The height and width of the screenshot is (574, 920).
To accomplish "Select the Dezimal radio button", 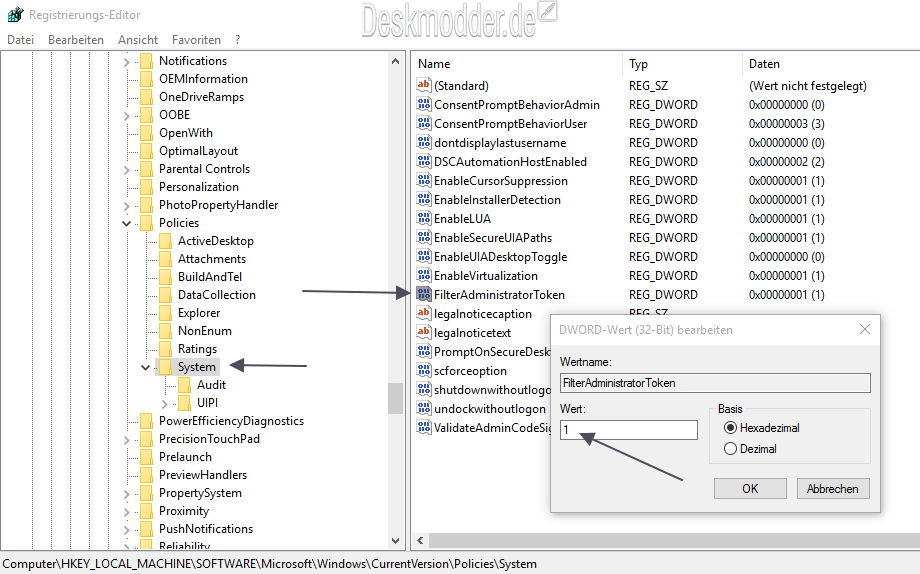I will 730,449.
